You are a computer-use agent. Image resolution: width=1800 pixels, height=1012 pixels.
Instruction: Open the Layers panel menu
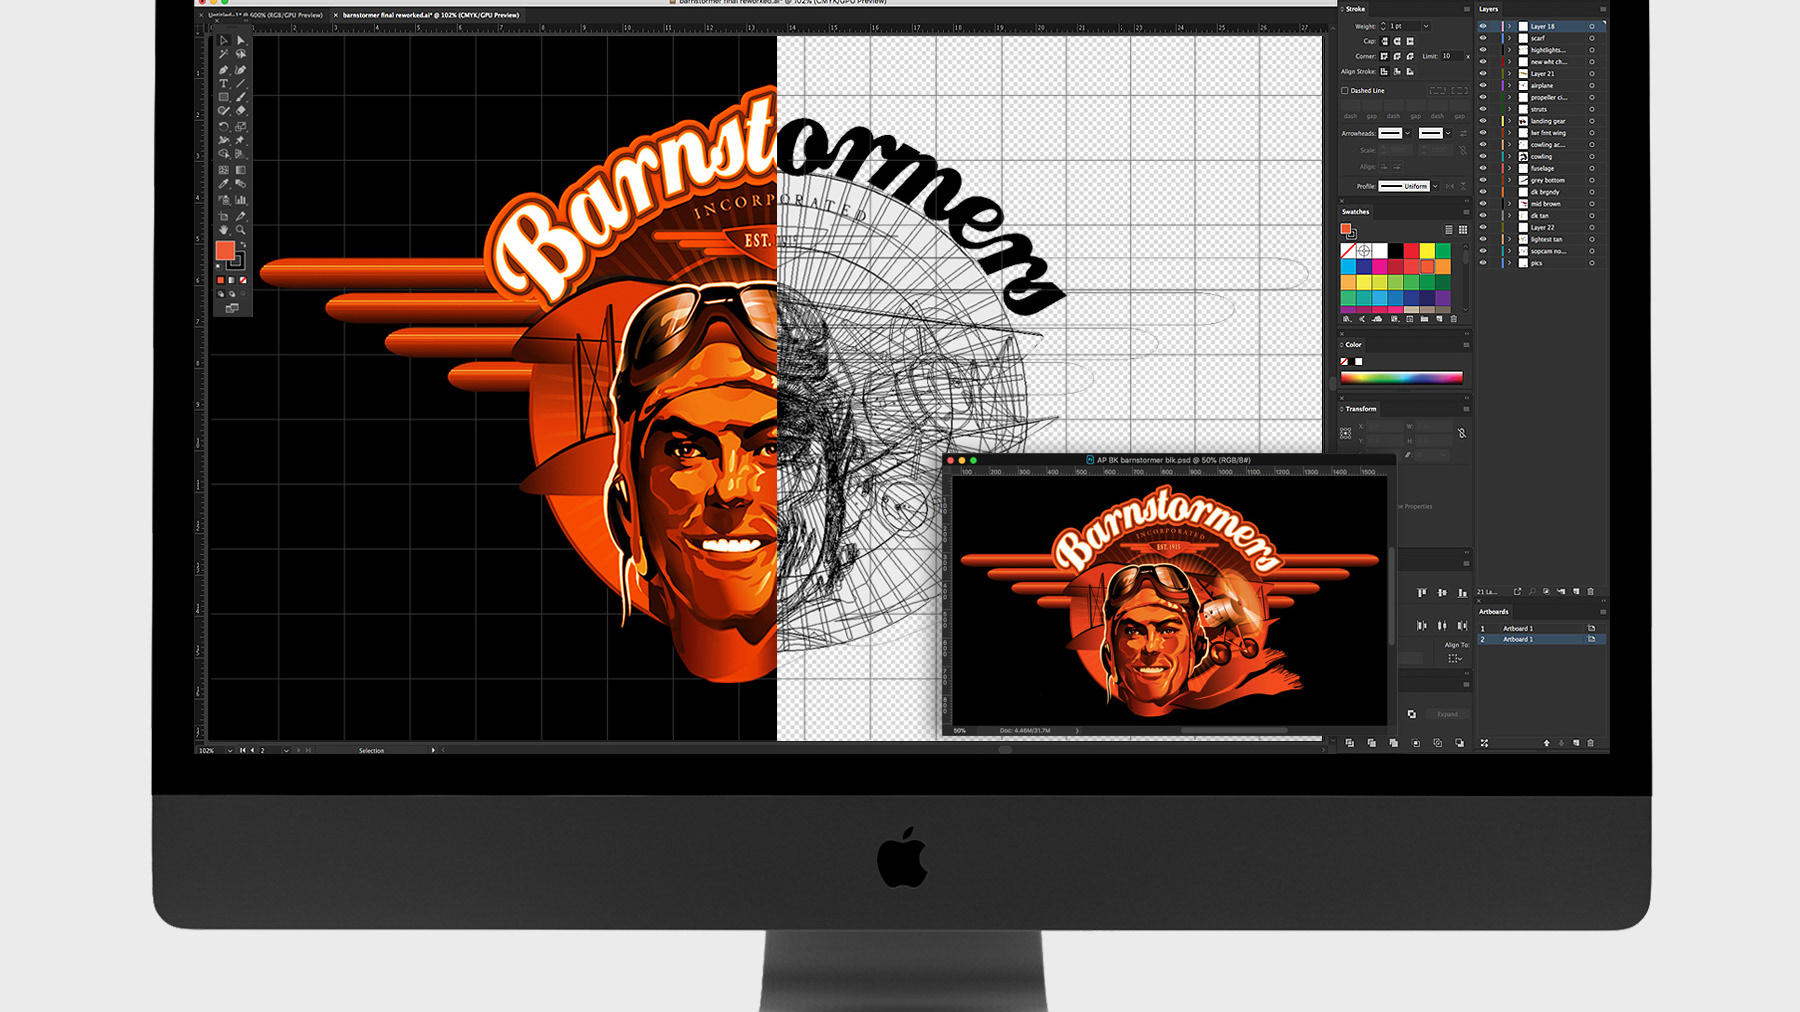(x=1602, y=9)
